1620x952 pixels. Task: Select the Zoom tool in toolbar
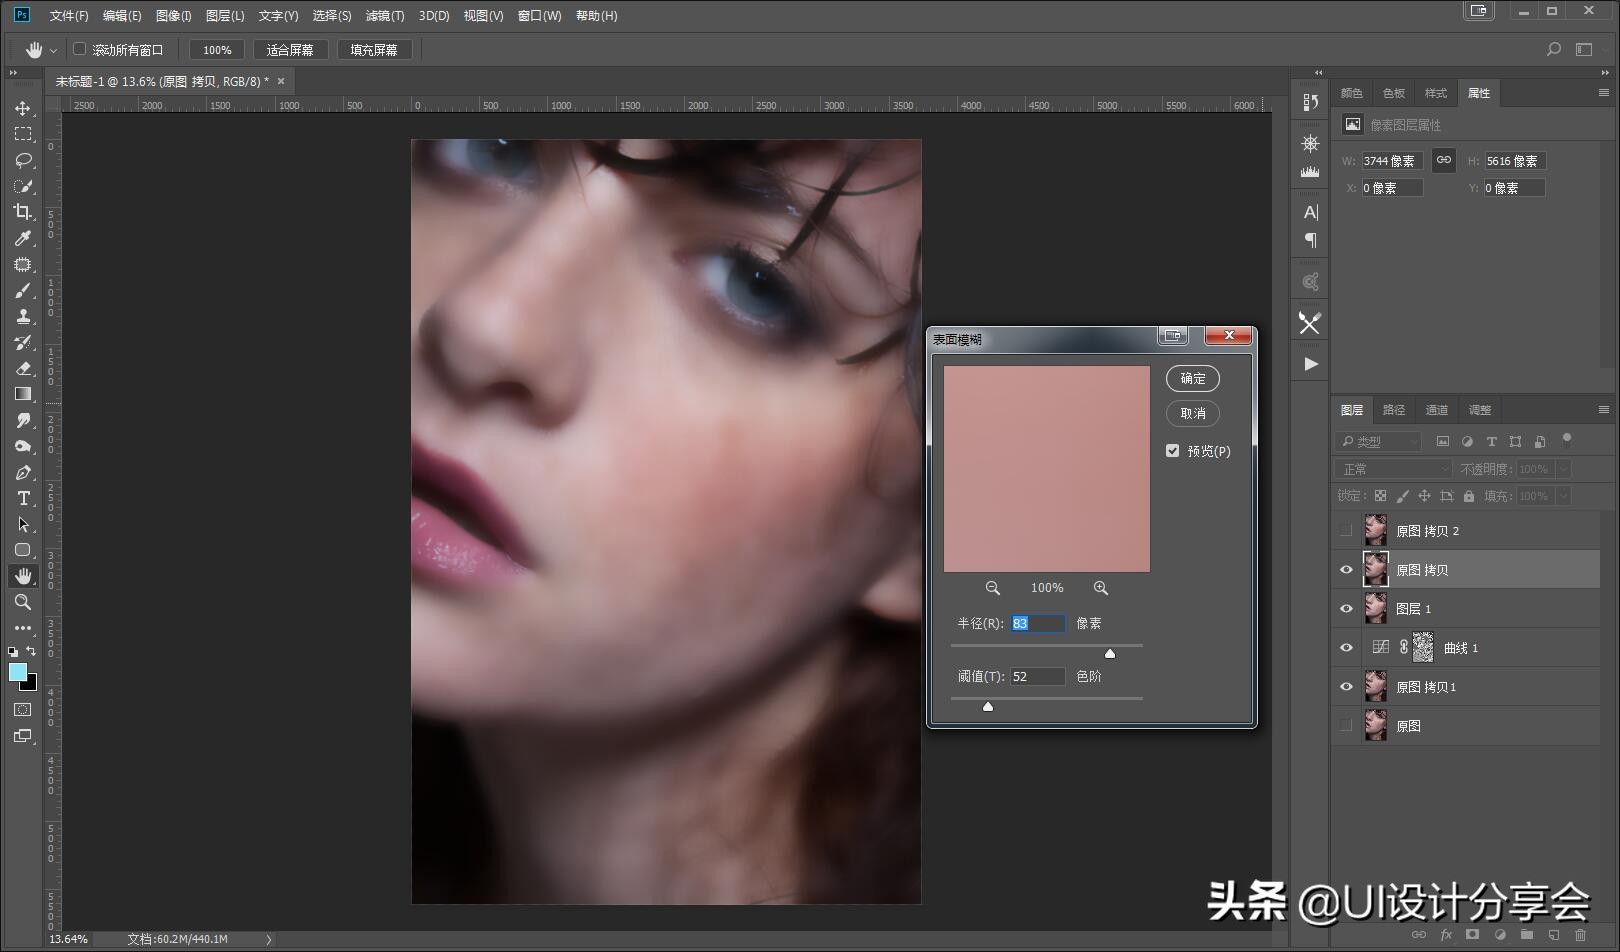(x=23, y=602)
